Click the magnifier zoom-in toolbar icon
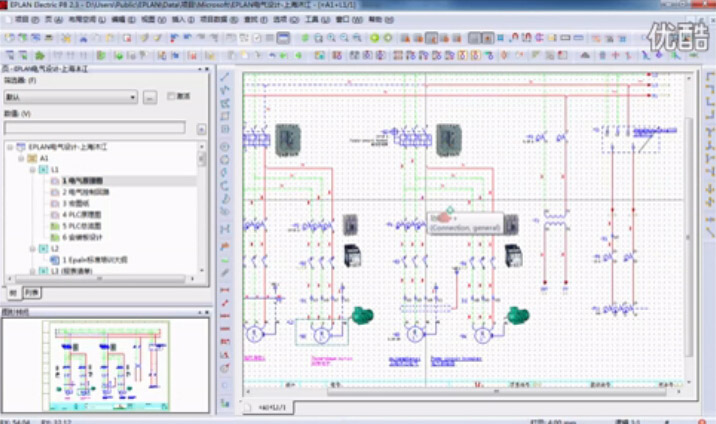716x424 pixels. click(331, 38)
